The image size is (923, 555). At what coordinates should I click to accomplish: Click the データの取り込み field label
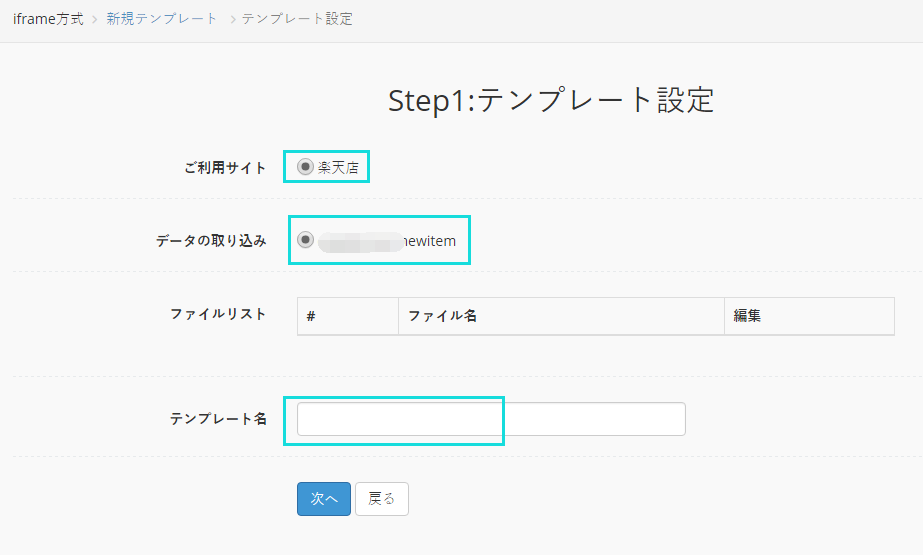pos(211,241)
